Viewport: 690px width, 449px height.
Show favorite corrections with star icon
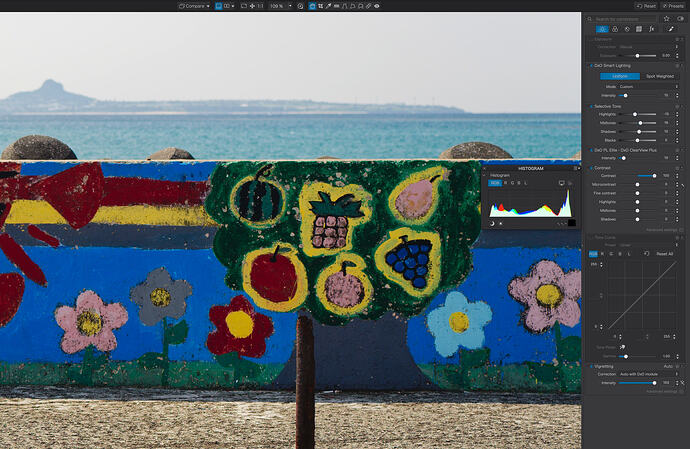point(667,18)
